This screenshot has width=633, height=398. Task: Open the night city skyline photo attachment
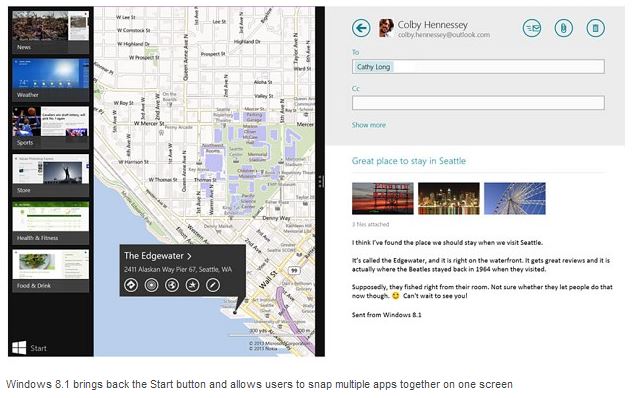(x=449, y=198)
